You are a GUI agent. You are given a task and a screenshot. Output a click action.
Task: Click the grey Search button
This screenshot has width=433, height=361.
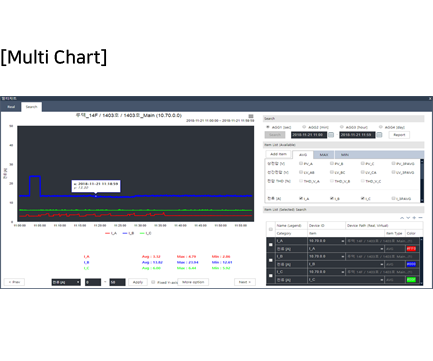click(x=275, y=135)
